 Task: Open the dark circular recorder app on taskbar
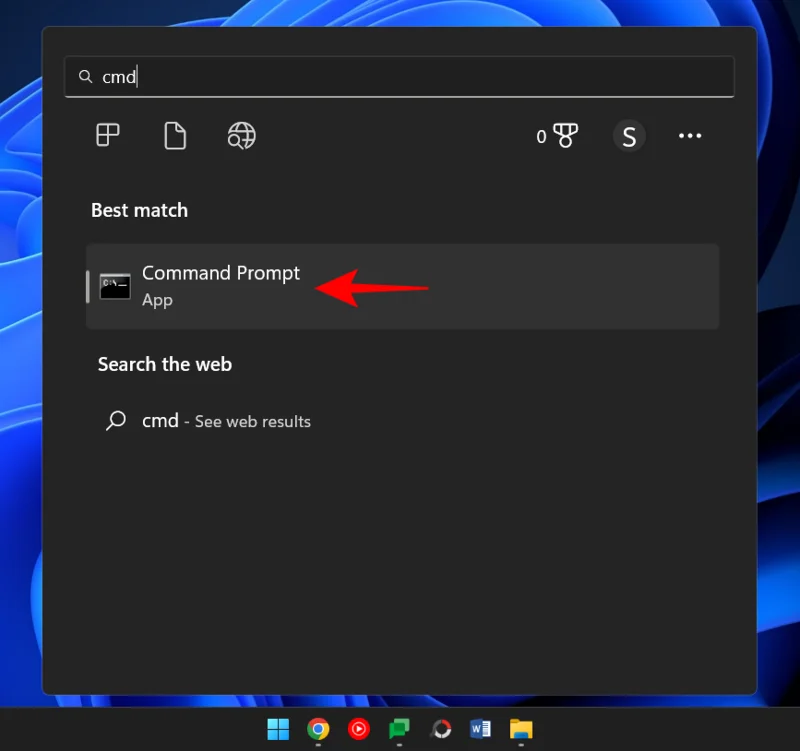pyautogui.click(x=440, y=728)
